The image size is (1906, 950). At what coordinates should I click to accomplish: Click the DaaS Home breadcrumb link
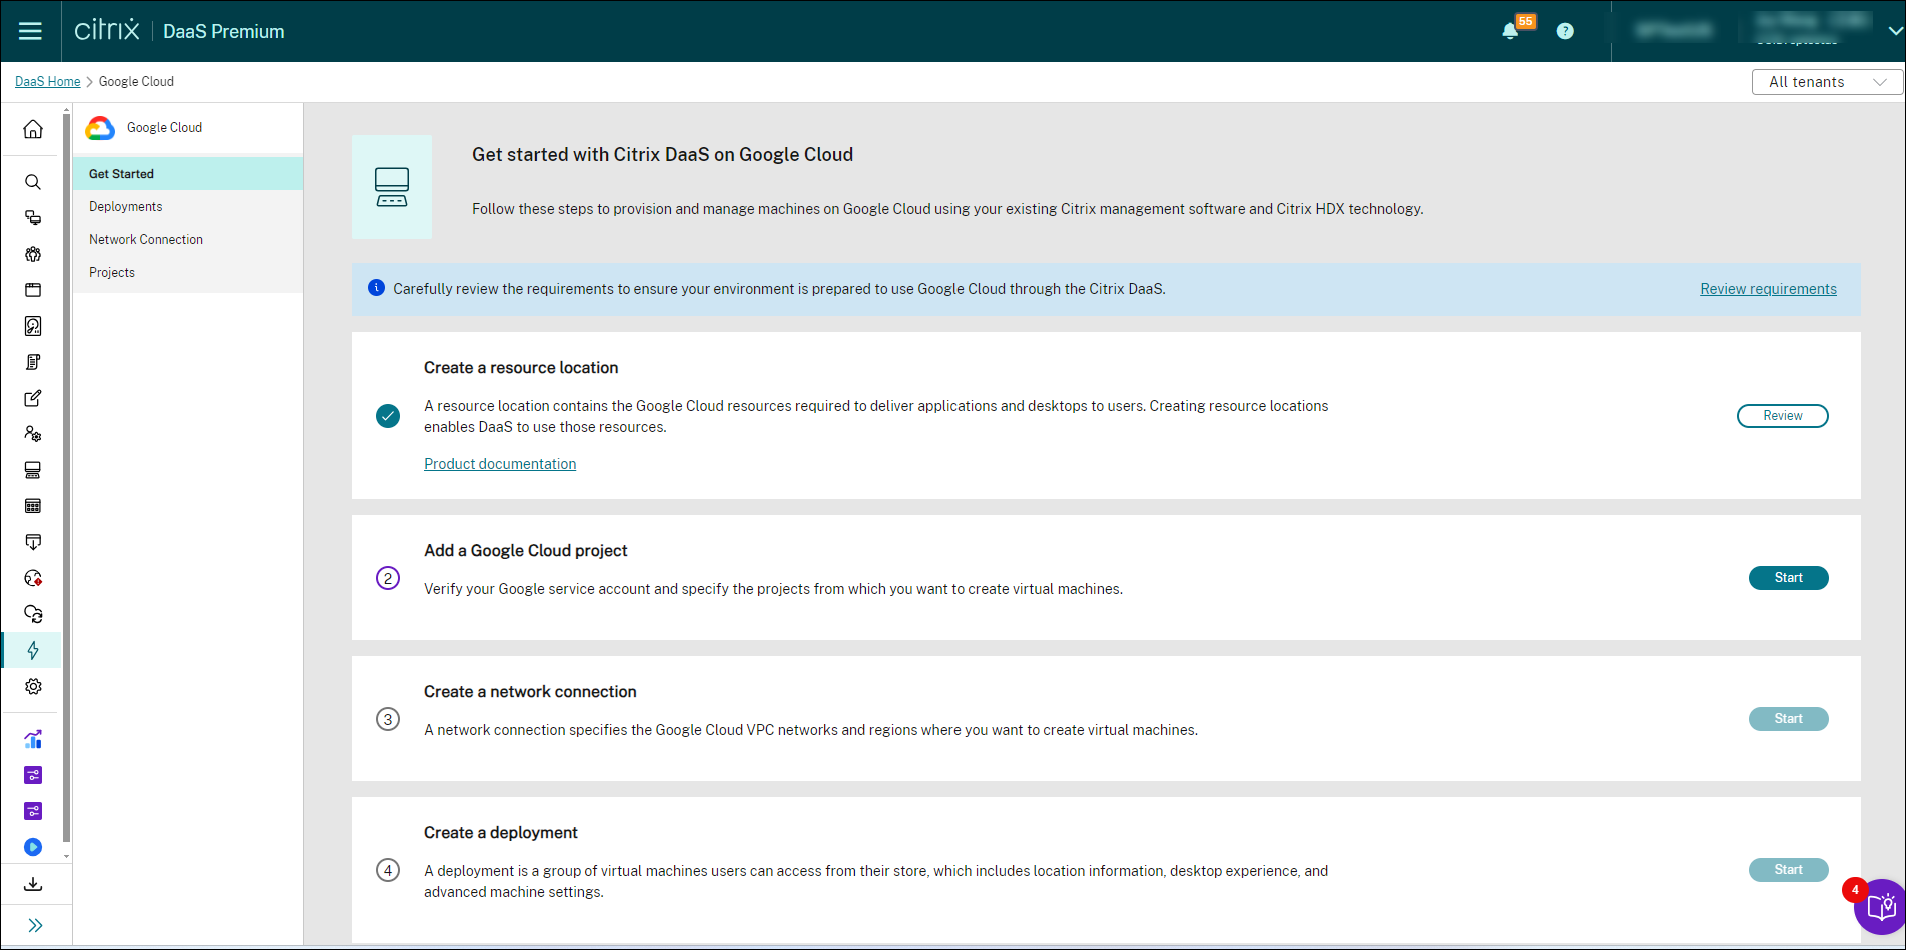[47, 82]
